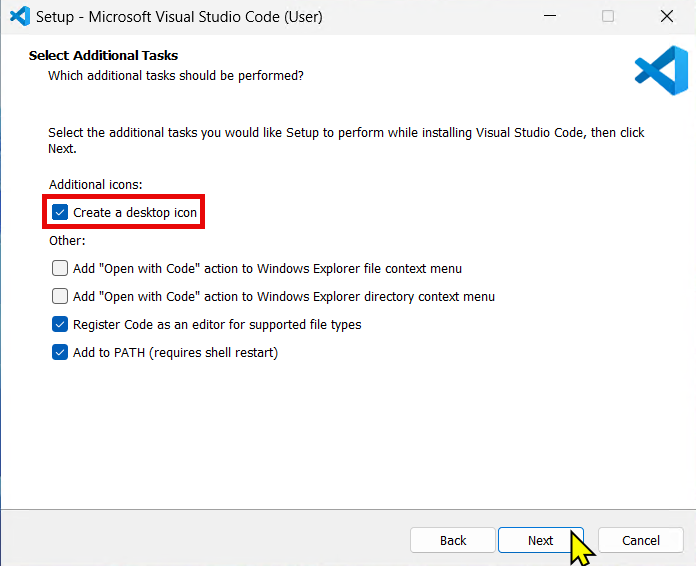Click the 'Additional icons:' label
Image resolution: width=696 pixels, height=566 pixels.
pyautogui.click(x=95, y=185)
